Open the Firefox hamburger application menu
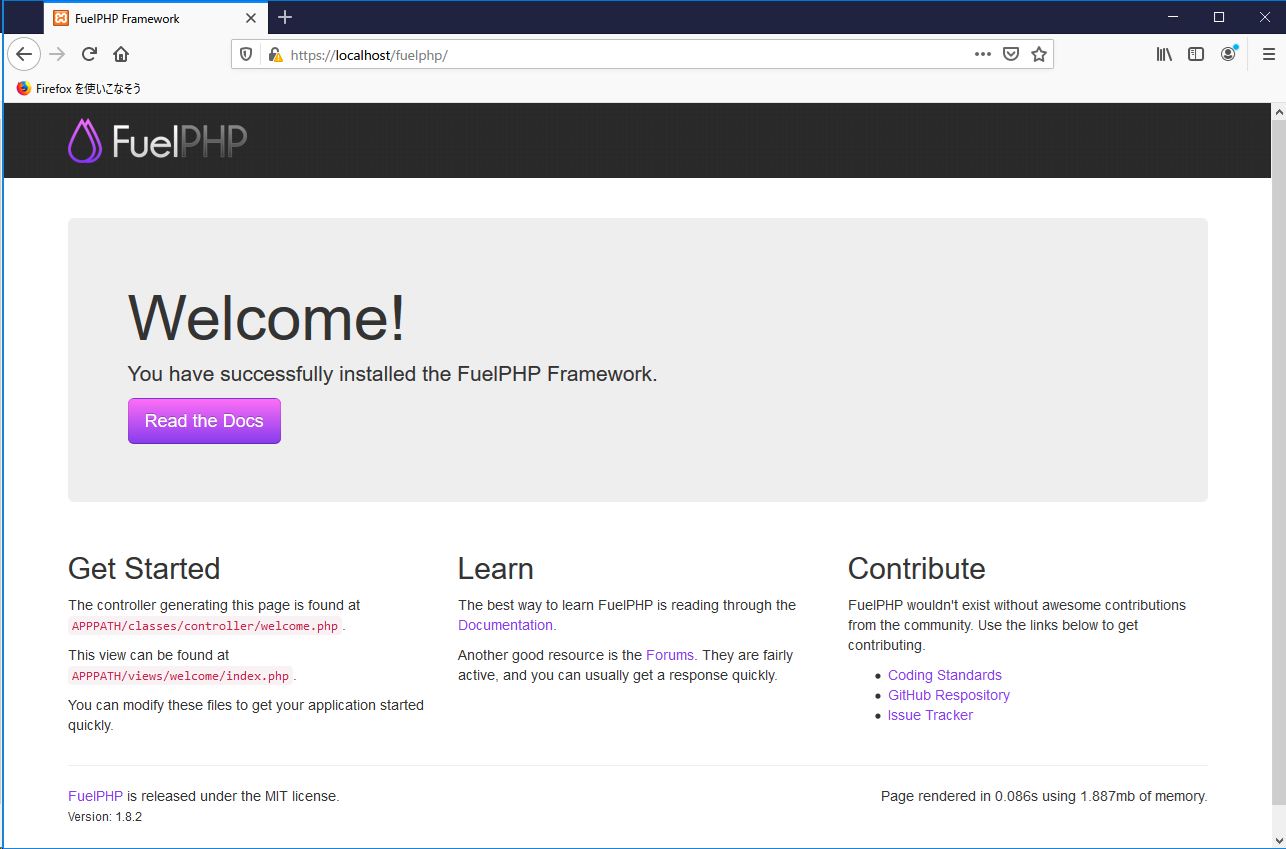Viewport: 1286px width, 849px height. tap(1269, 54)
